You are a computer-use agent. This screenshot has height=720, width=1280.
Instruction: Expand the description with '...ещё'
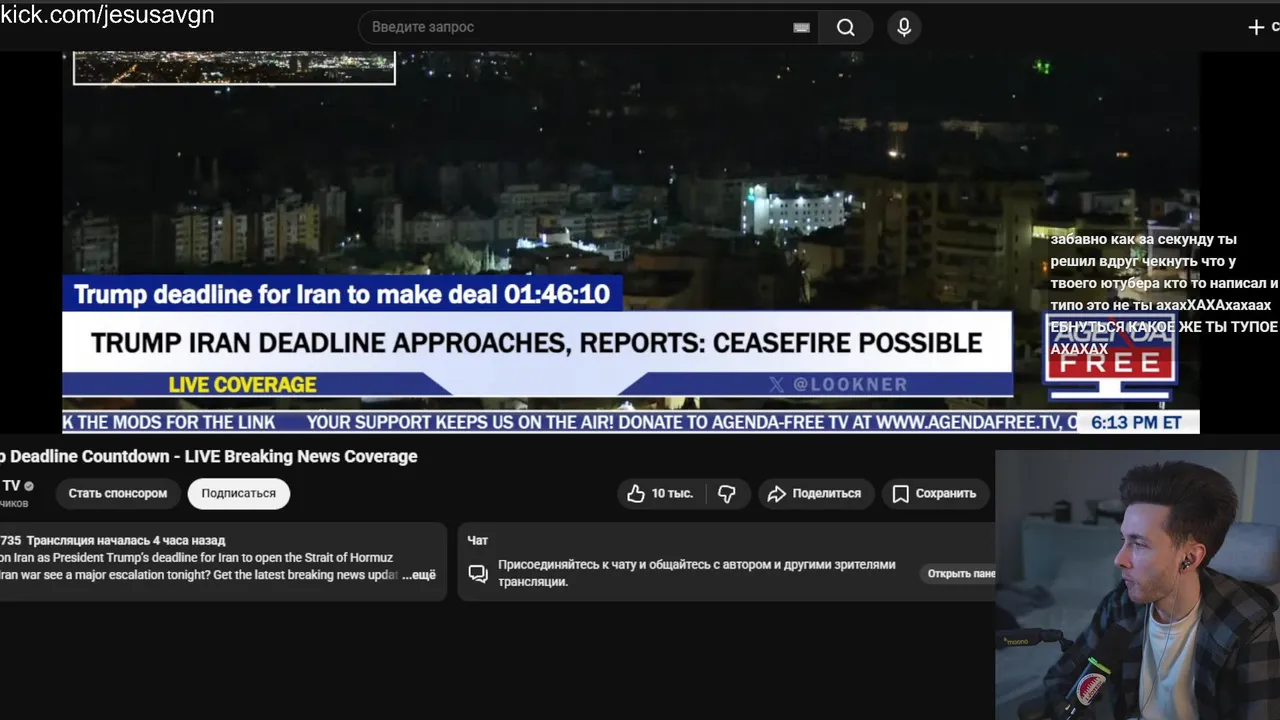click(419, 576)
